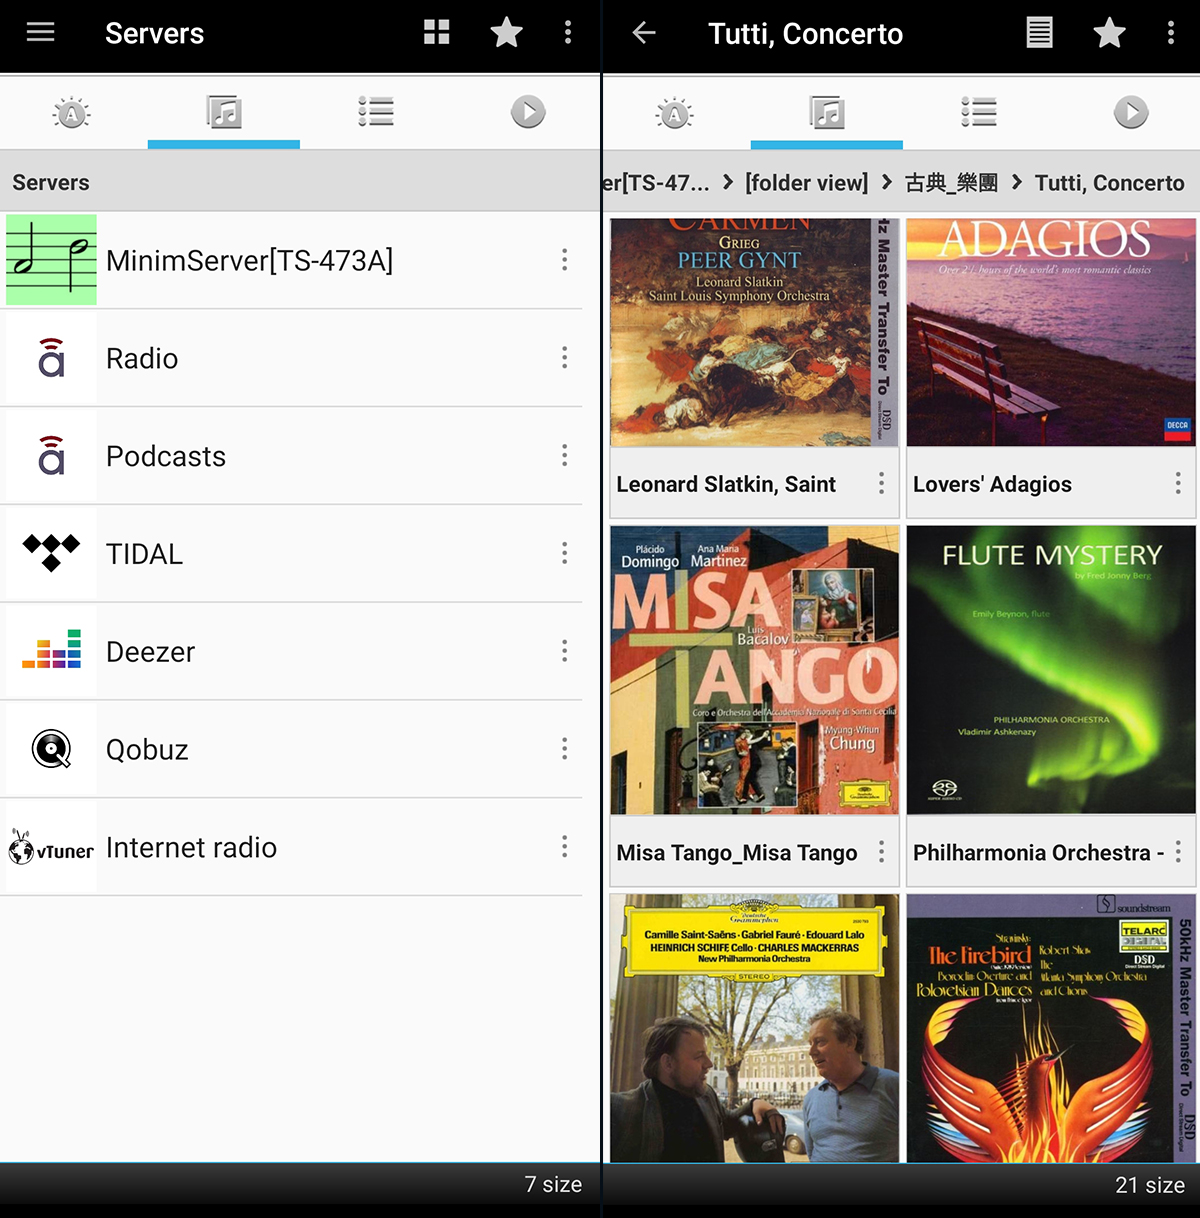Select the now playing tab in Servers pane
The height and width of the screenshot is (1218, 1200).
pos(528,112)
